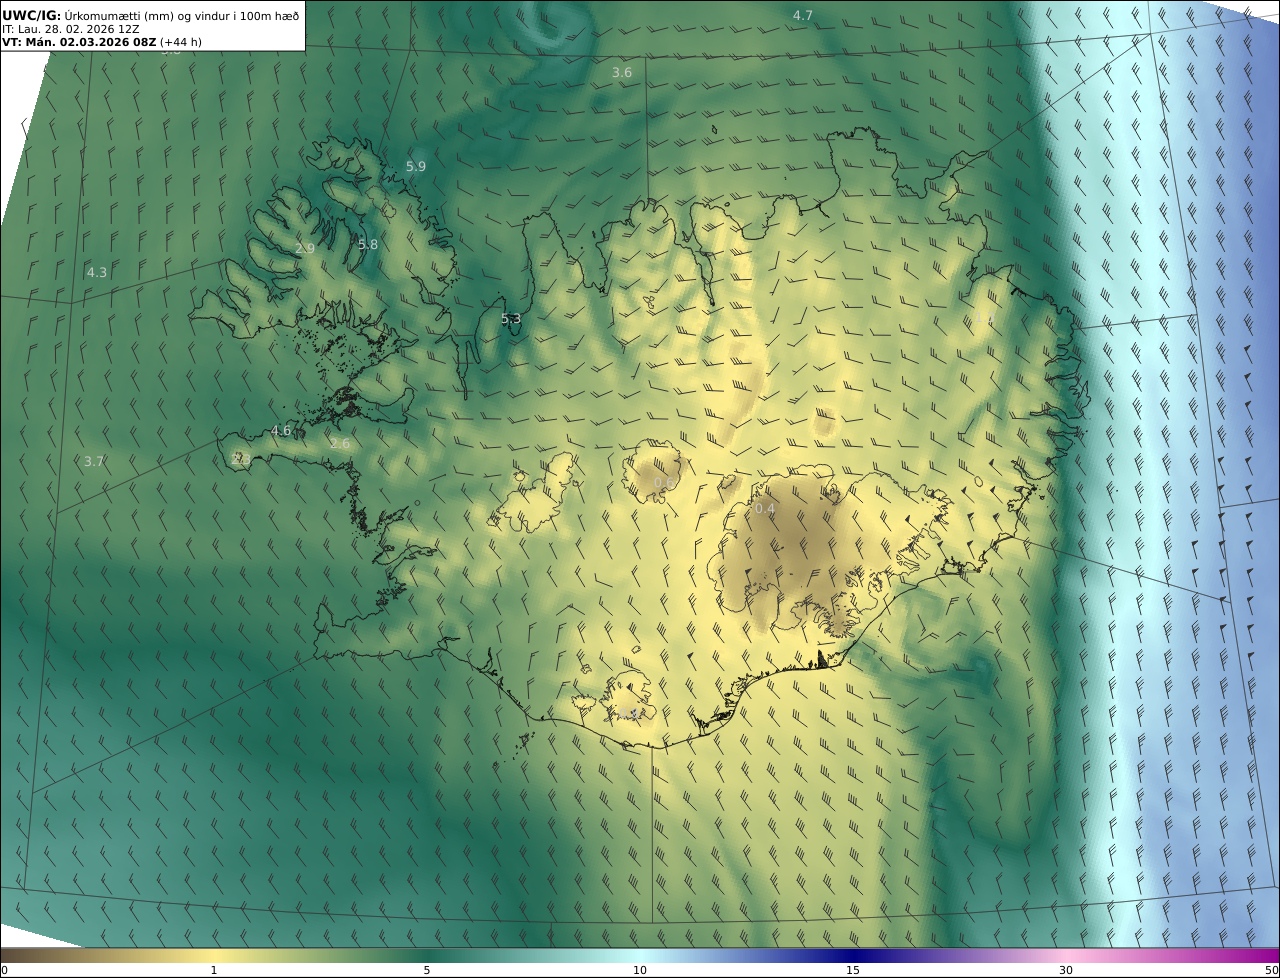The width and height of the screenshot is (1280, 978).
Task: Click the 5.8 value label on the map
Action: (368, 245)
